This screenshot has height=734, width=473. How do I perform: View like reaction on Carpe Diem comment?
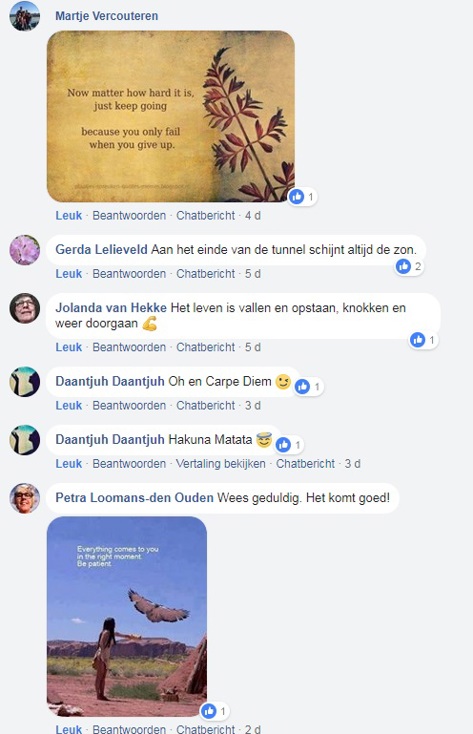click(x=309, y=387)
